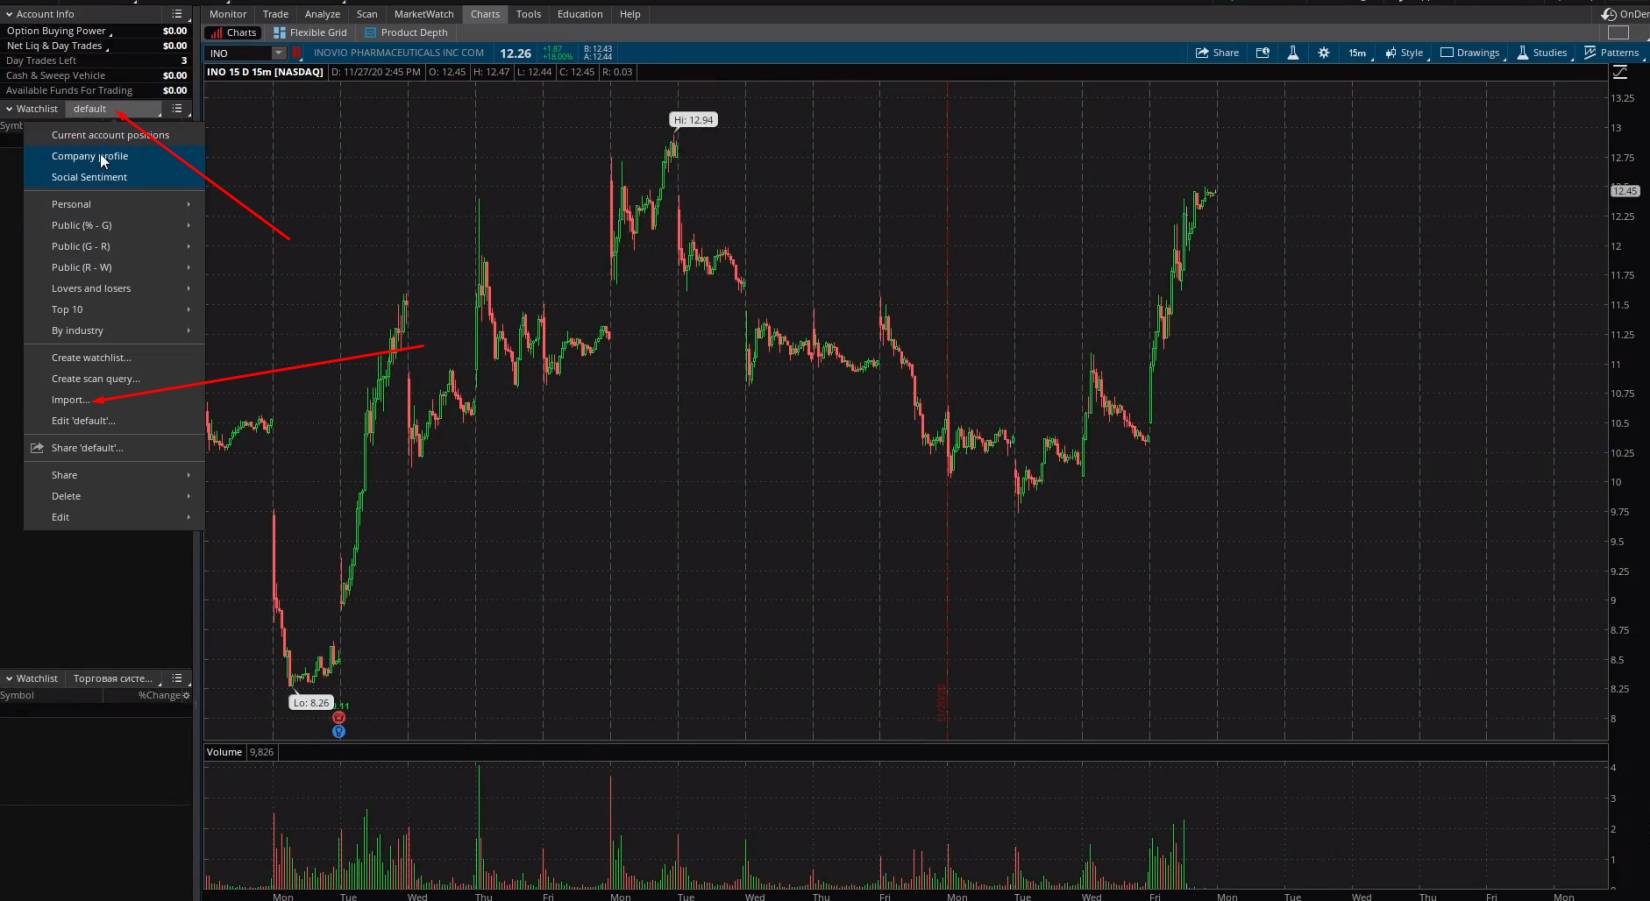The image size is (1650, 901).
Task: Open Account Info list actions icon
Action: [x=177, y=14]
